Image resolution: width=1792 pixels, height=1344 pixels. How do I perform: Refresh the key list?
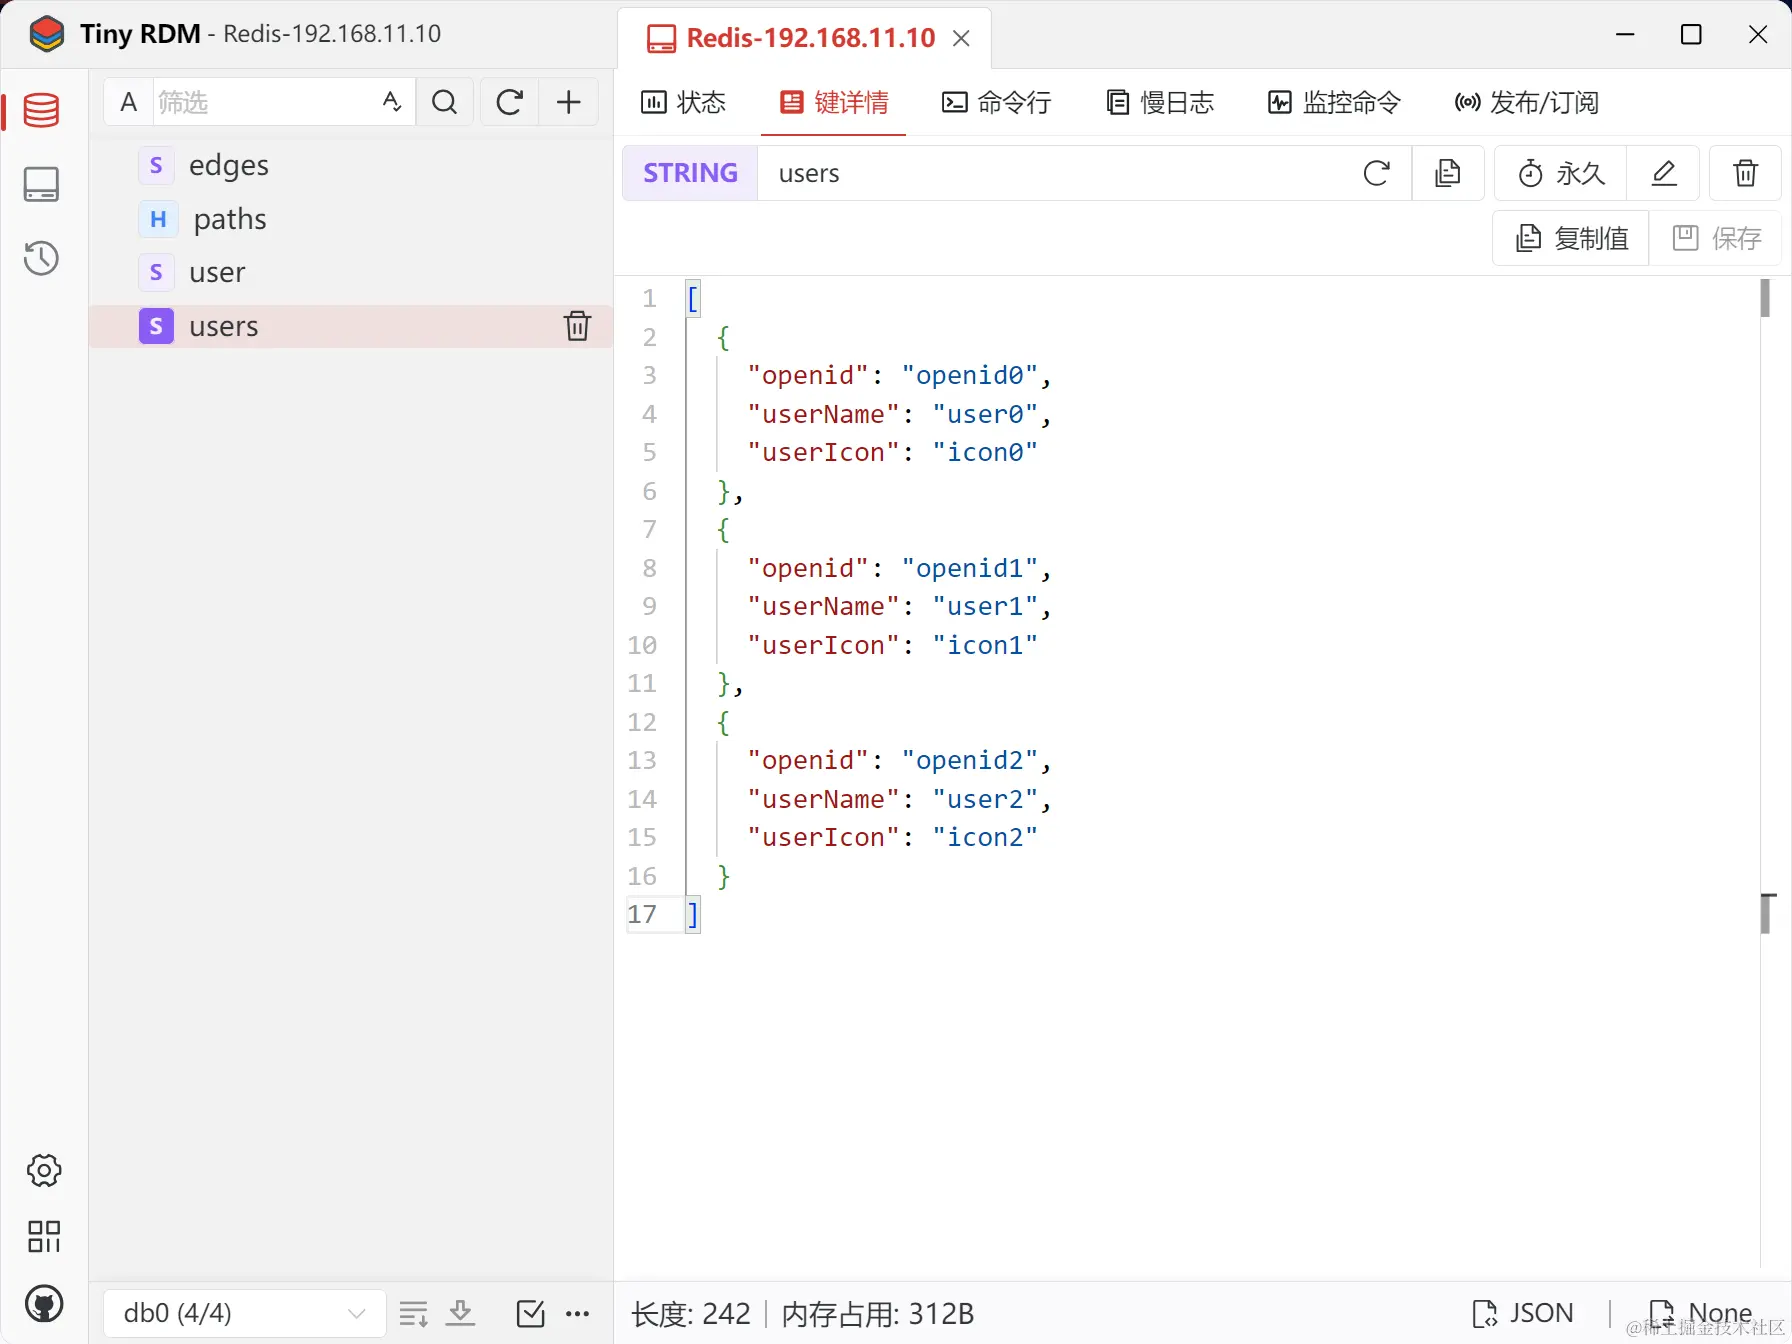510,102
